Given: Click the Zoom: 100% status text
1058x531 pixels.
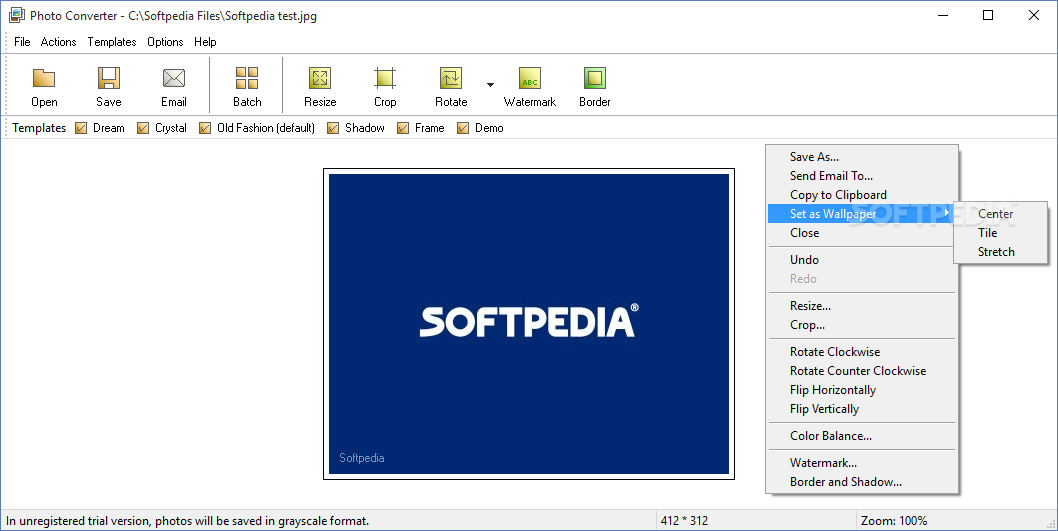Looking at the screenshot, I should 893,521.
